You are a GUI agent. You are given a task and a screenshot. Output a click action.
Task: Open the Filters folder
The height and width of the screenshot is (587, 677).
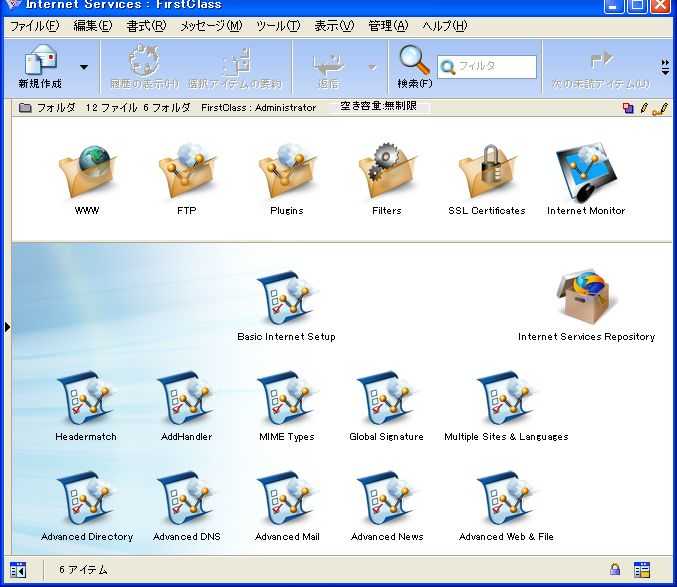387,173
